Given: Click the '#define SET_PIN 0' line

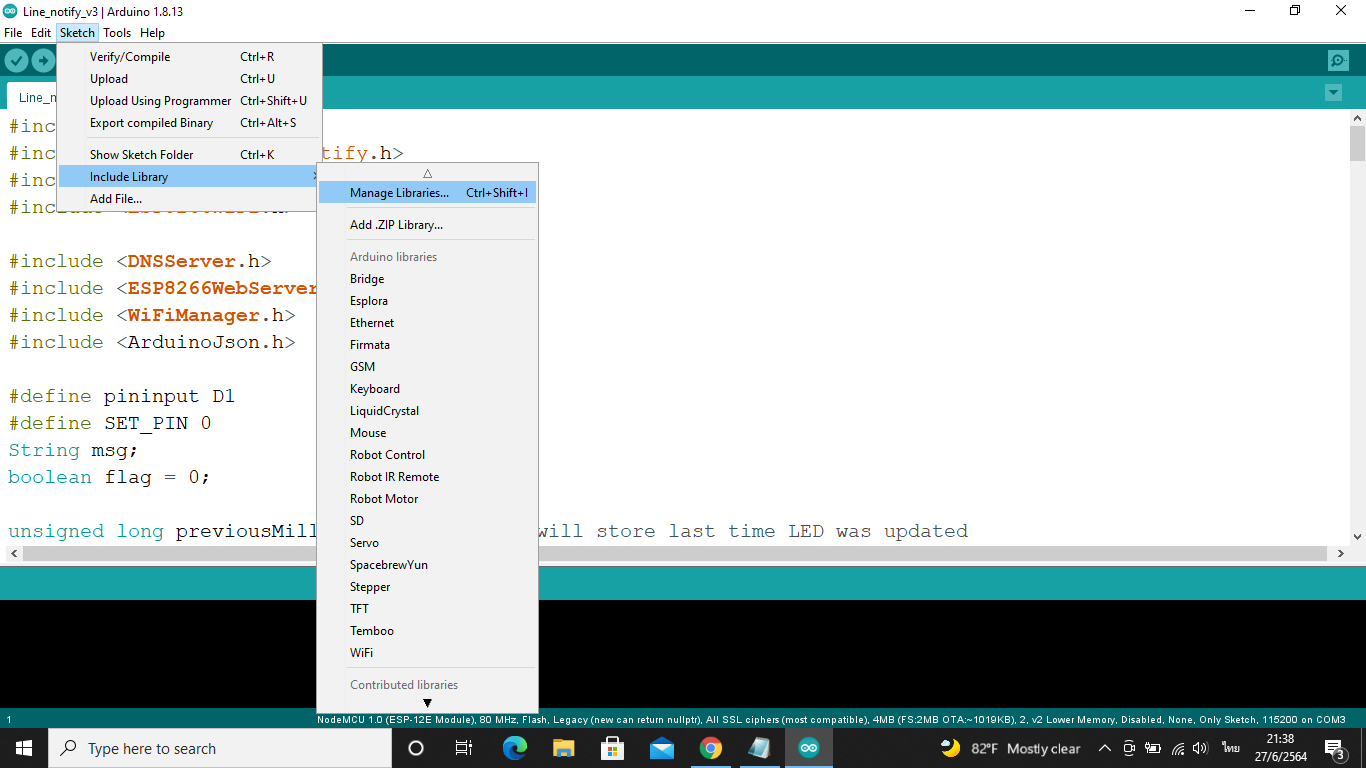Looking at the screenshot, I should pos(110,423).
